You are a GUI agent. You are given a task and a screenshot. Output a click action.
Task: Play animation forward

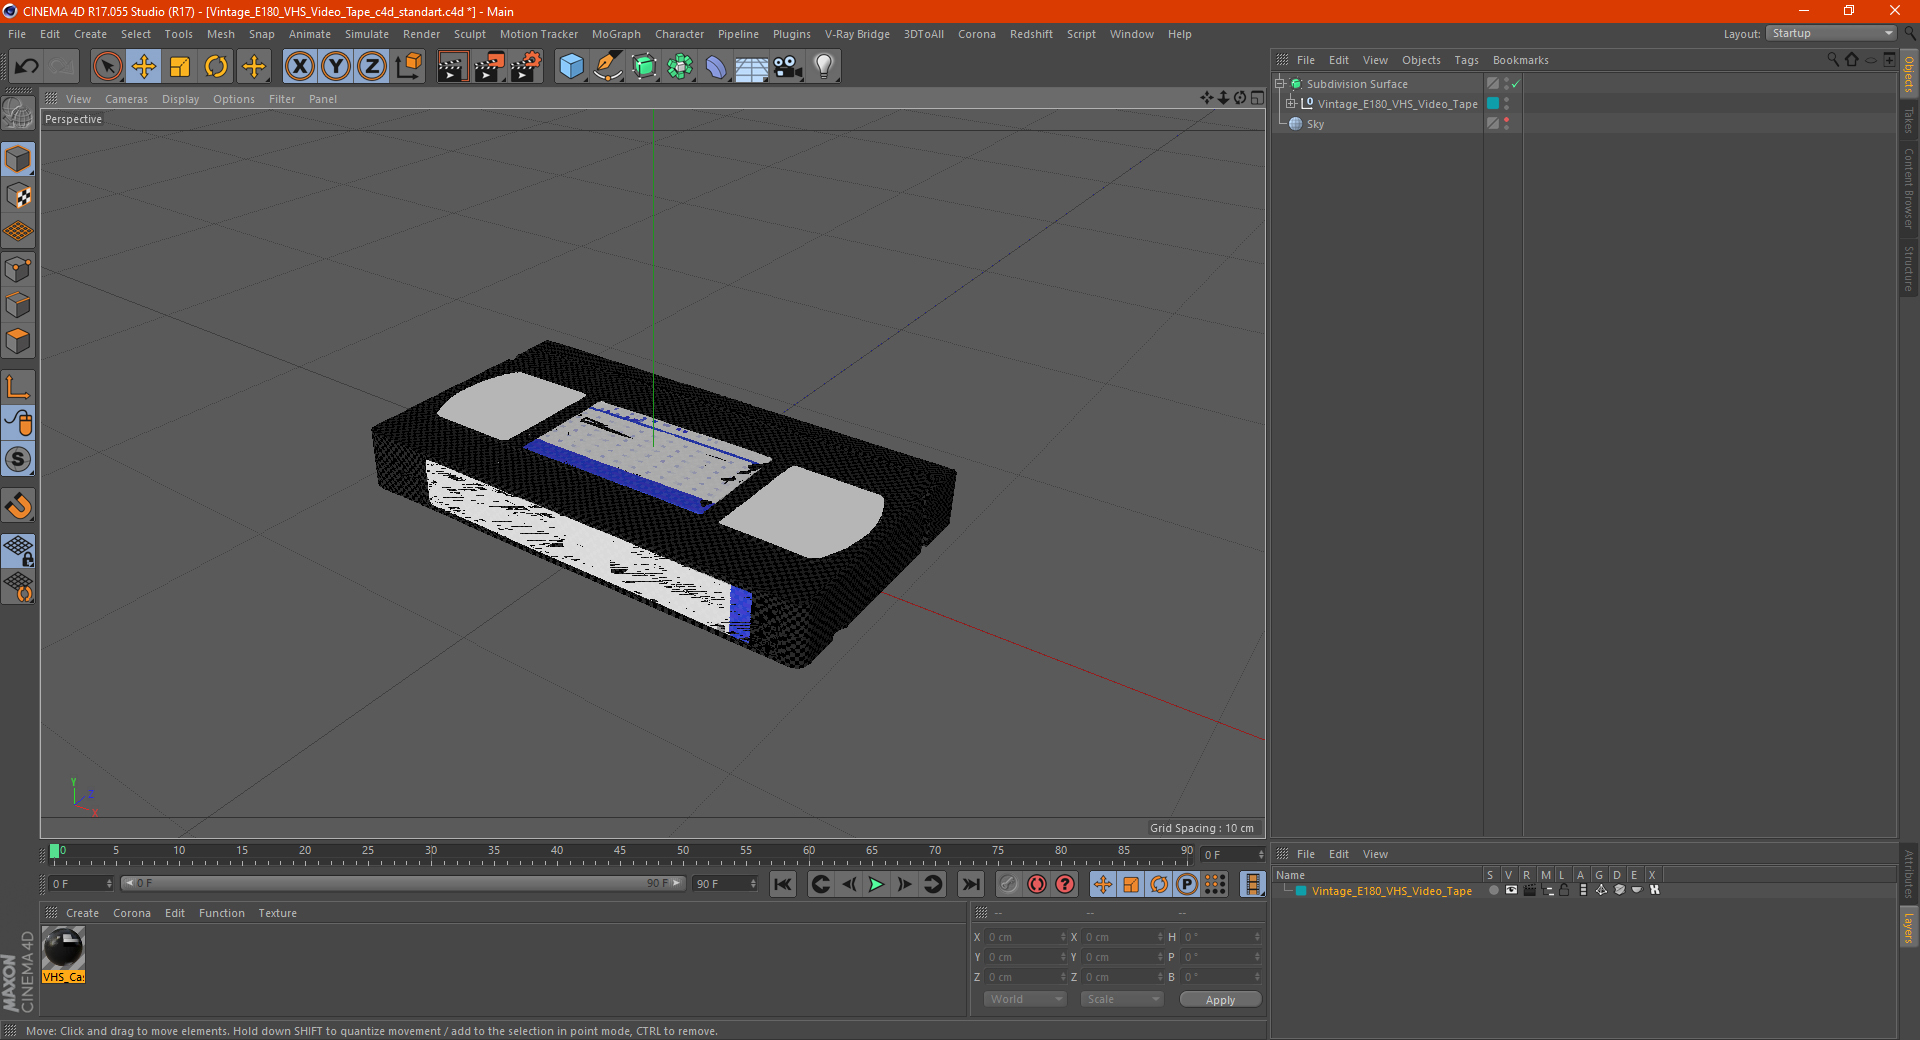point(876,884)
